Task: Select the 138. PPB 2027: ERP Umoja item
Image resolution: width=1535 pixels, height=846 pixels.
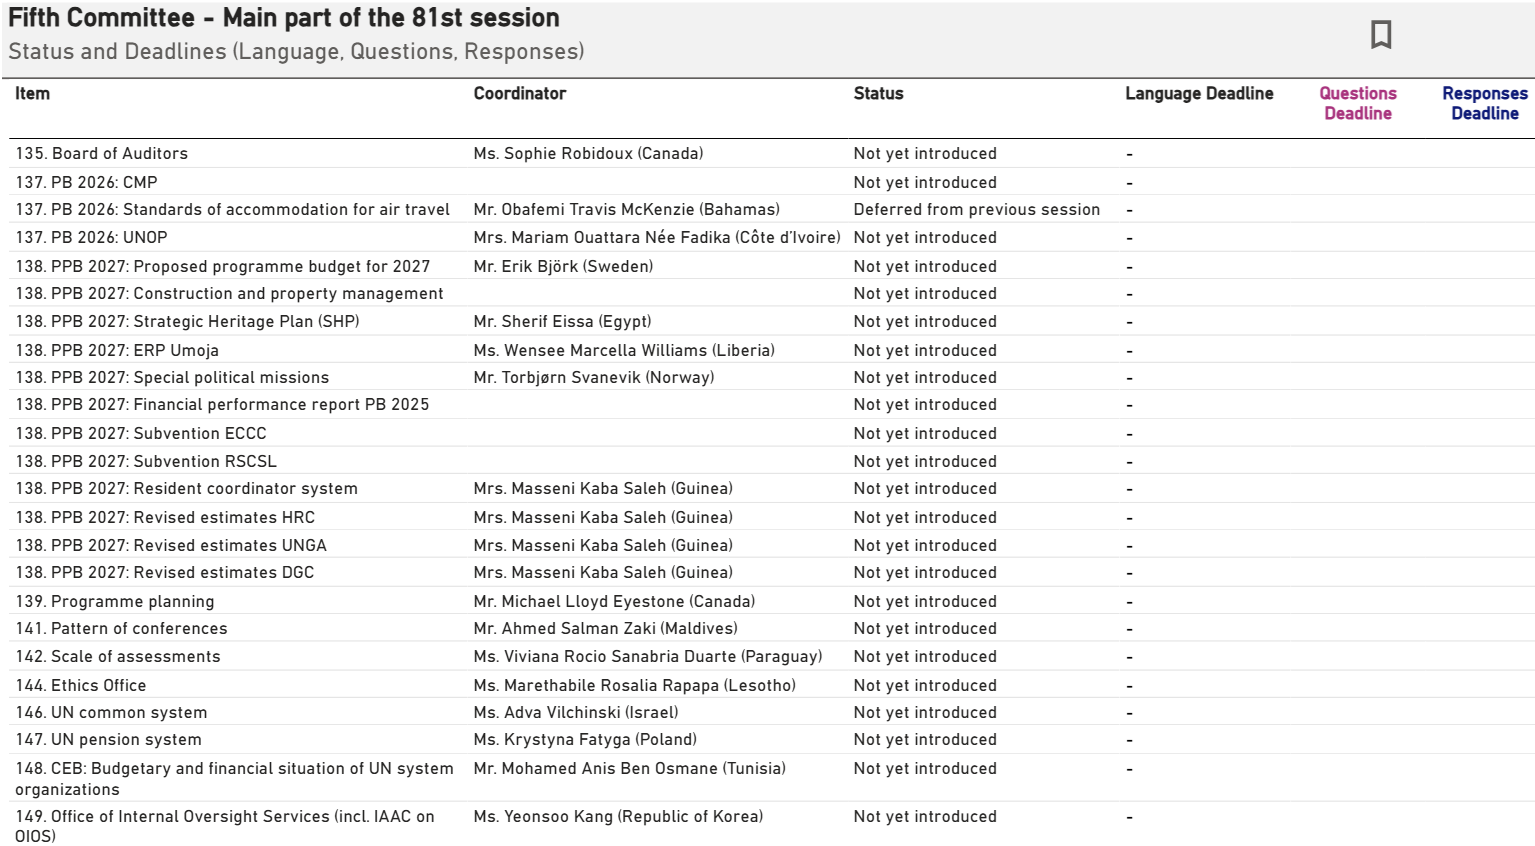Action: point(117,350)
